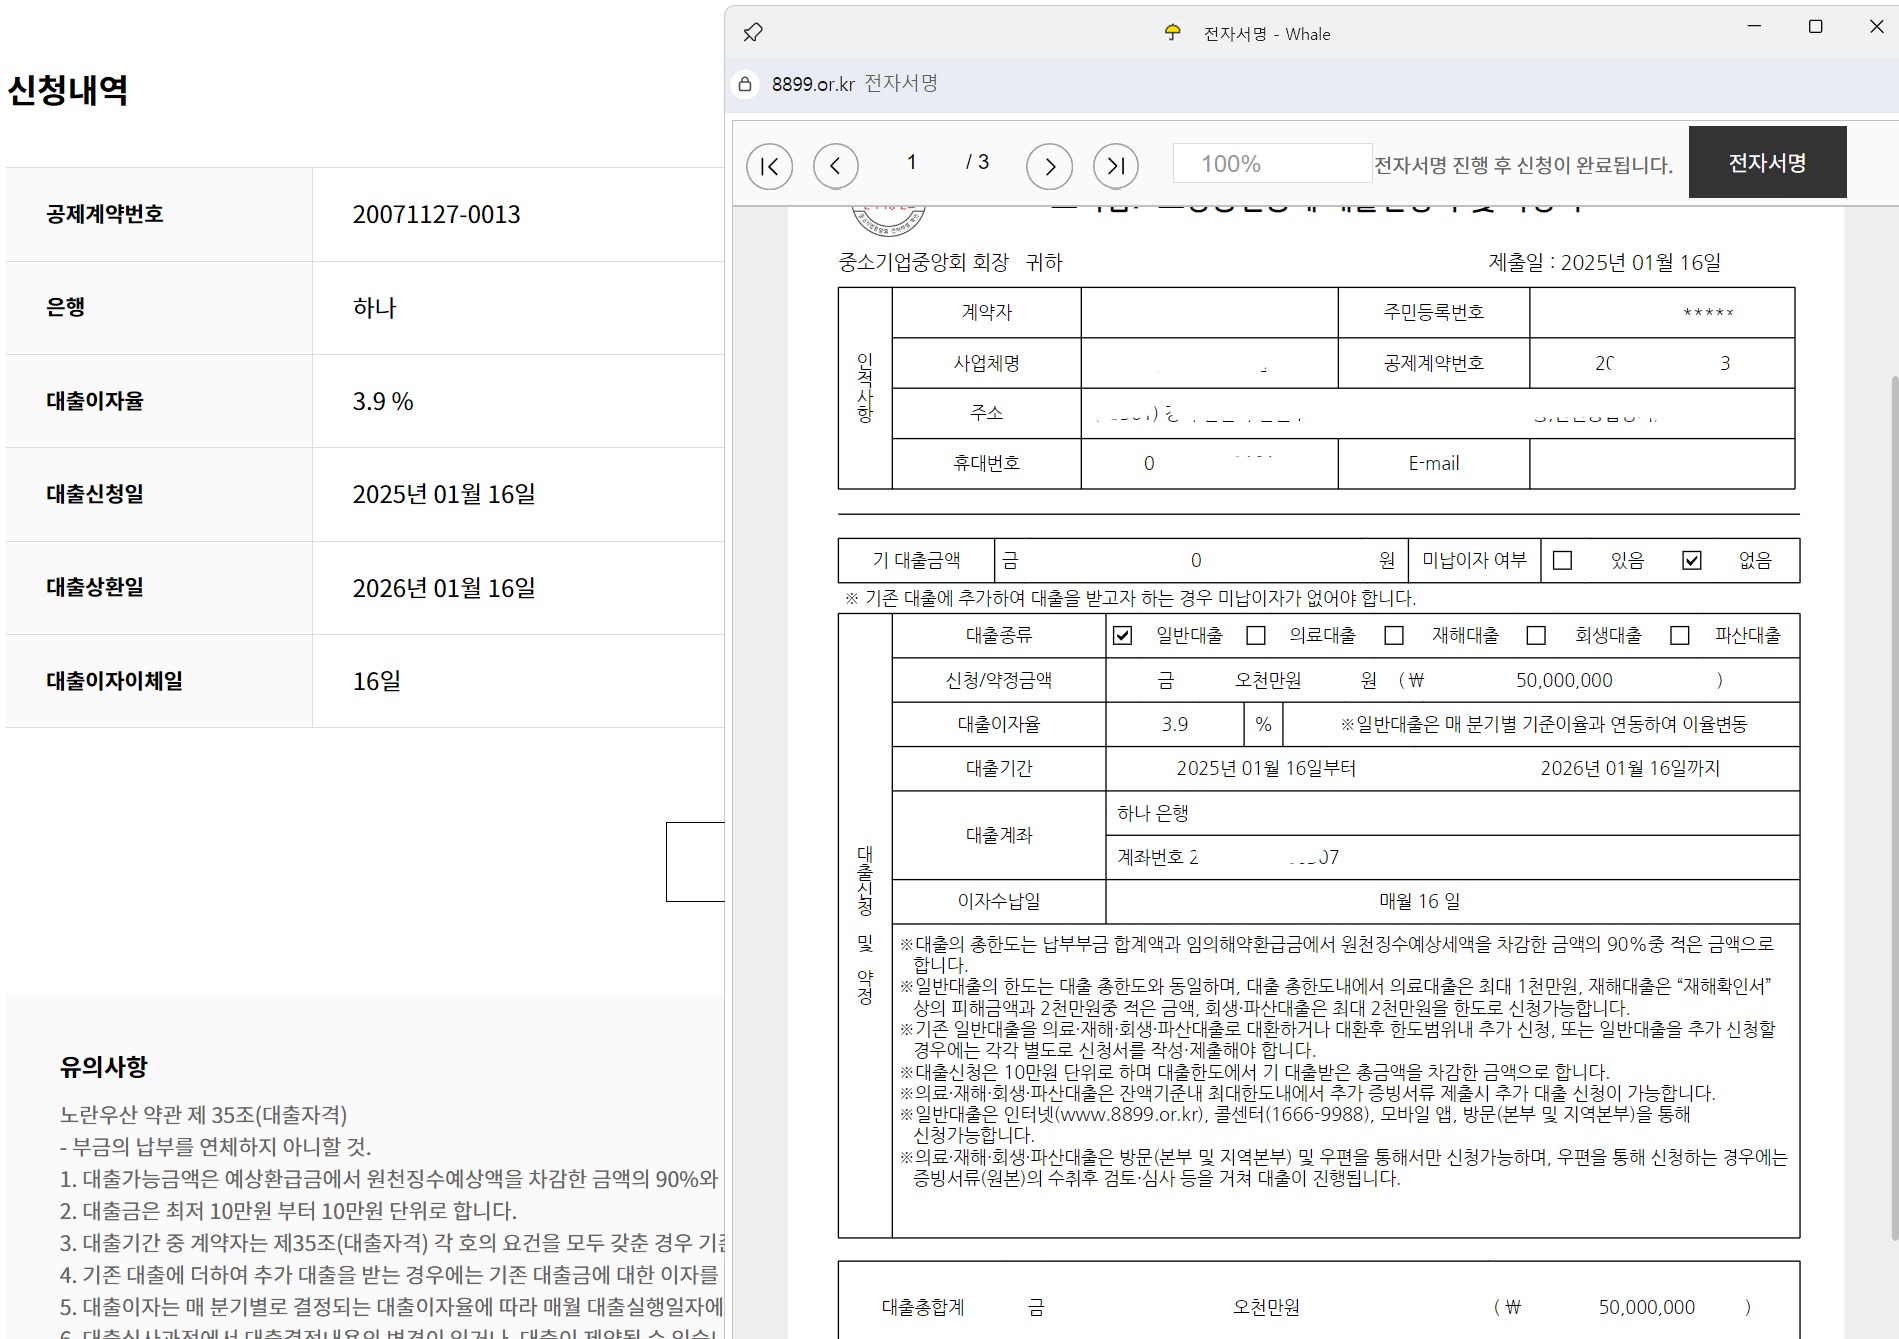The image size is (1899, 1339).
Task: Toggle the 파산대출 checkbox
Action: (x=1680, y=636)
